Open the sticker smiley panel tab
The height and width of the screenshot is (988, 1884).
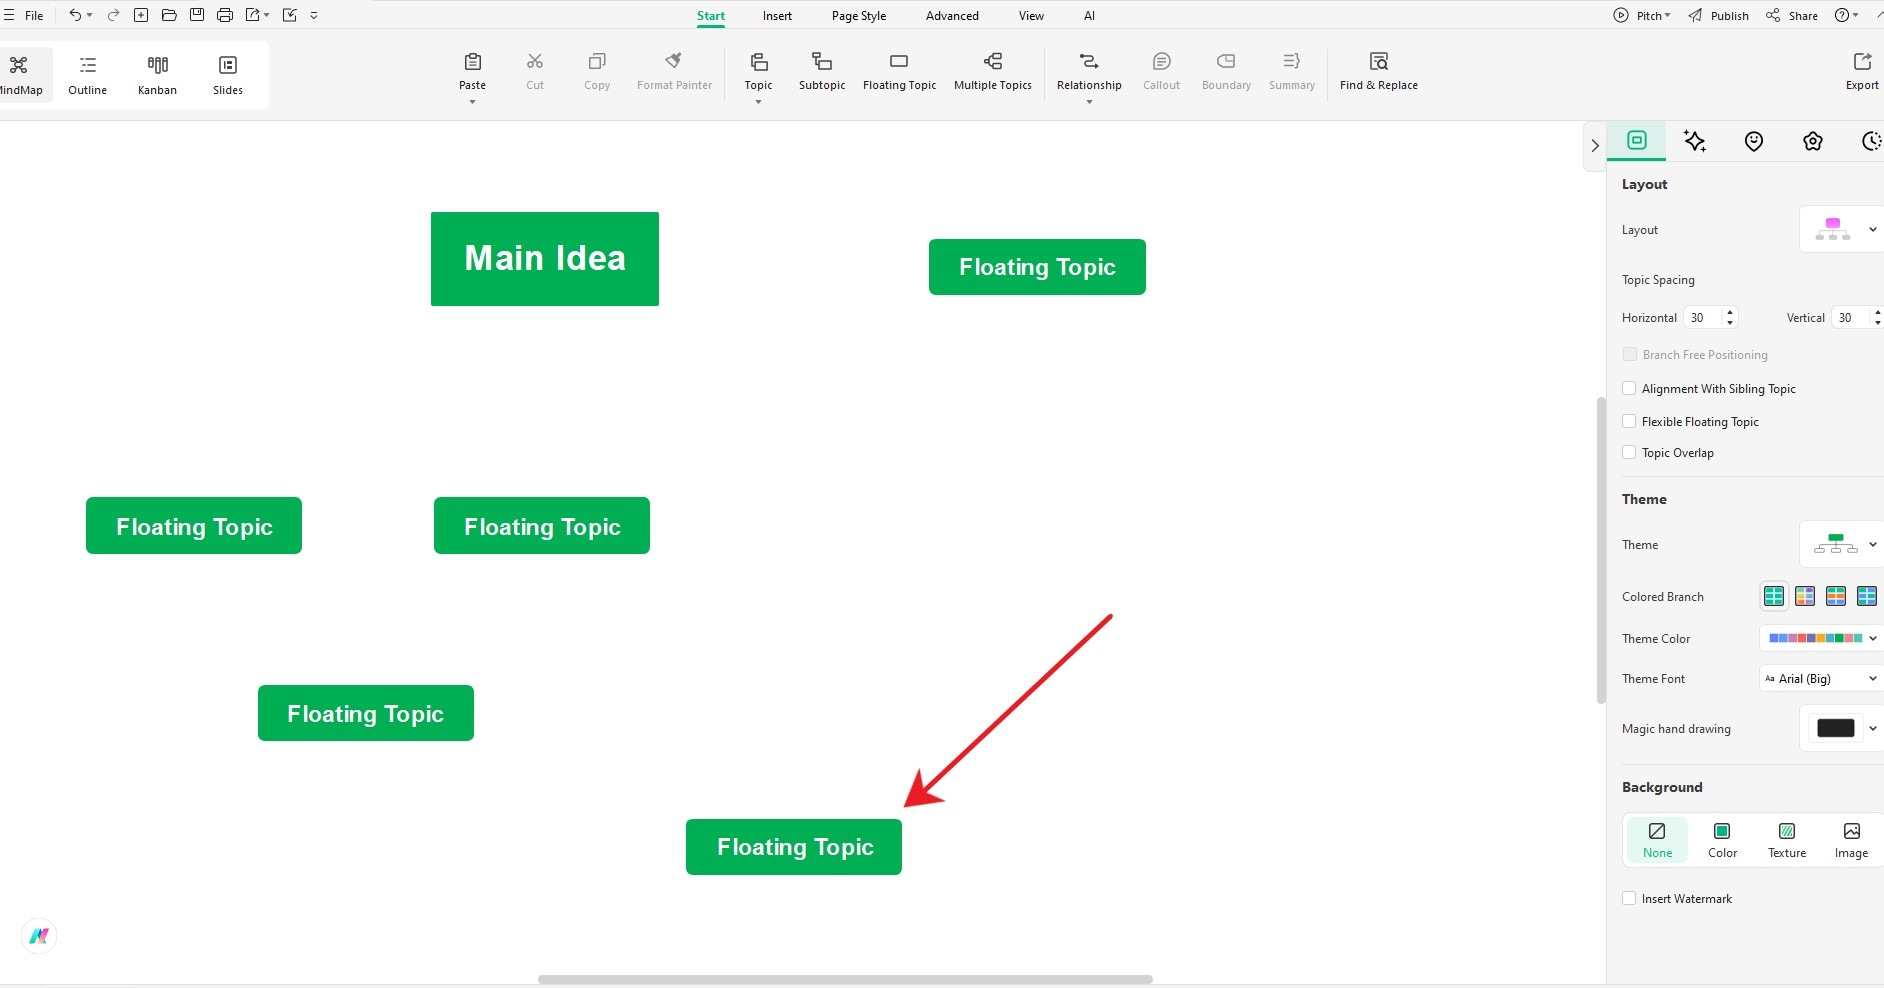pyautogui.click(x=1754, y=141)
